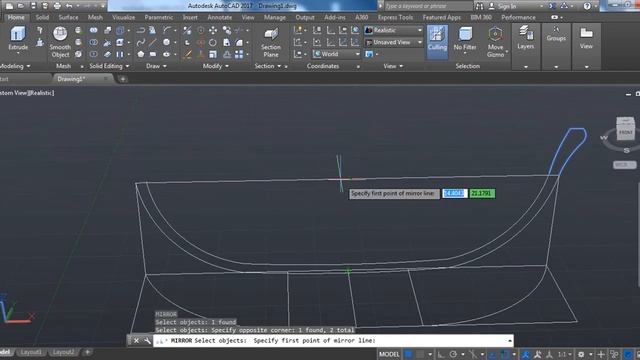Expand the View panel title dropdown
Image resolution: width=640 pixels, height=360 pixels.
pos(393,66)
